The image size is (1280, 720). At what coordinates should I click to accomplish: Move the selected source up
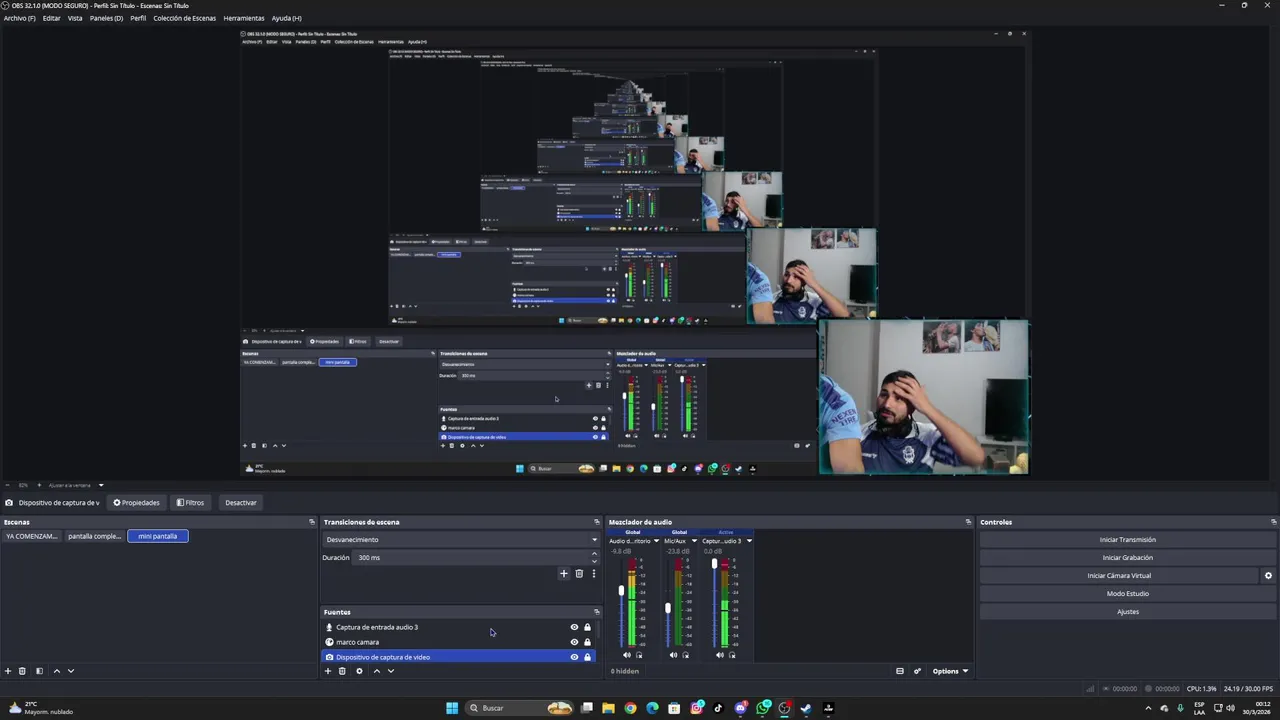coord(376,671)
